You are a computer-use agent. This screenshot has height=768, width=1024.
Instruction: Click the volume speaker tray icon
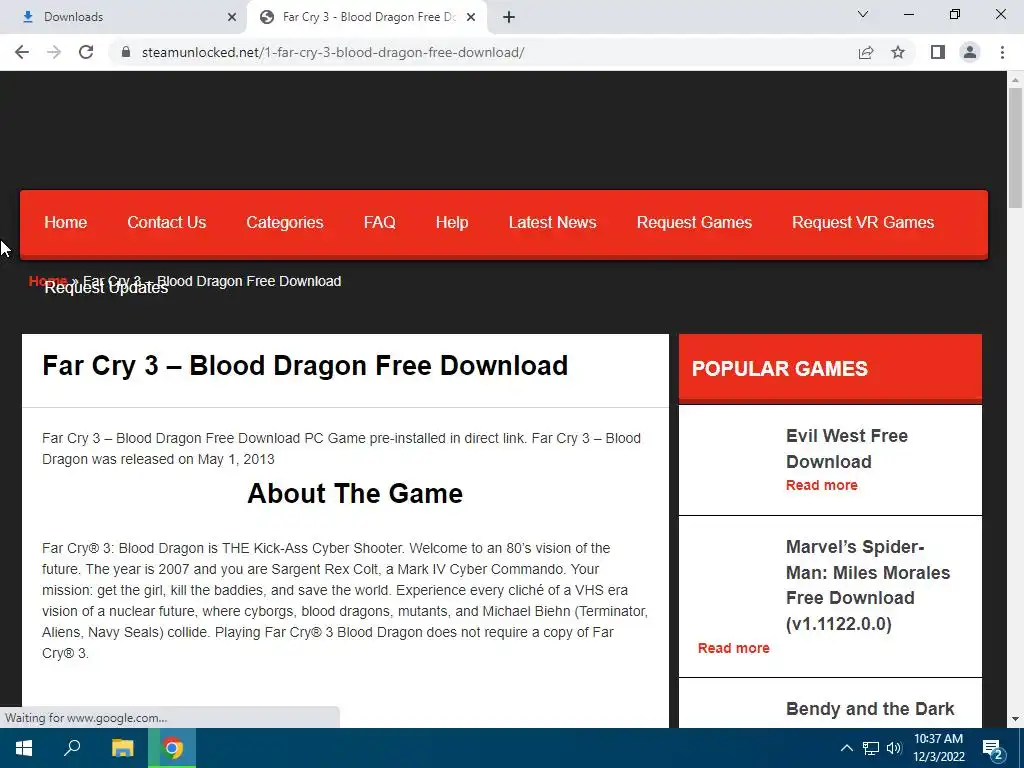[x=894, y=748]
